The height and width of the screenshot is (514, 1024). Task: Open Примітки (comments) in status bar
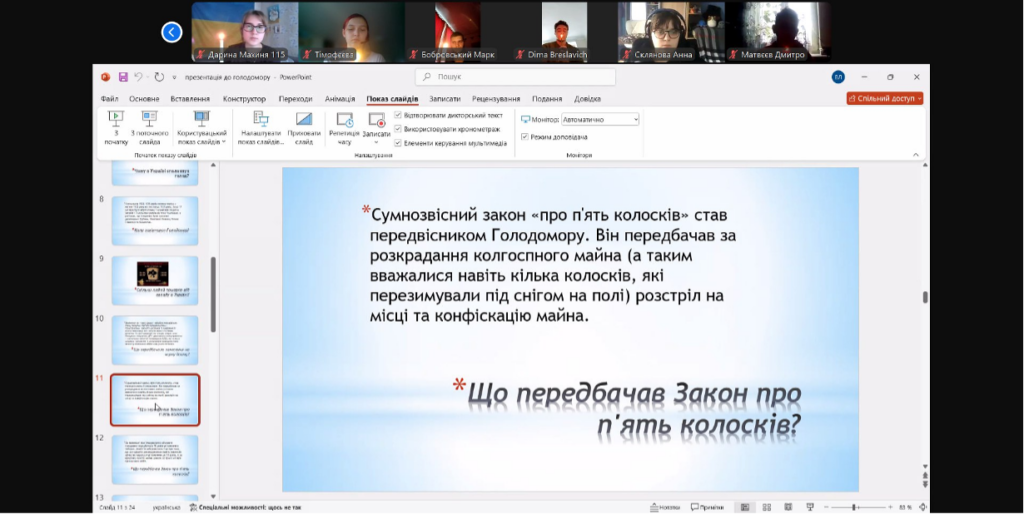click(x=707, y=507)
